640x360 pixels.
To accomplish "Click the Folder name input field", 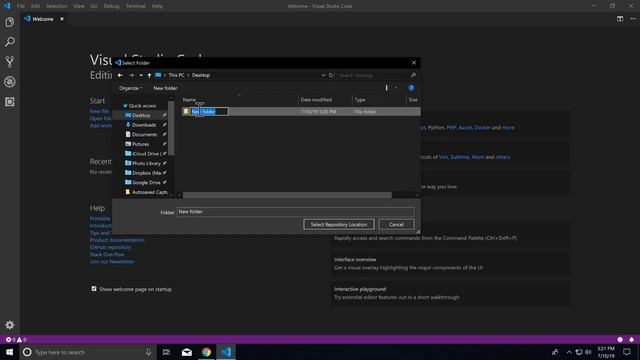I will [x=295, y=211].
